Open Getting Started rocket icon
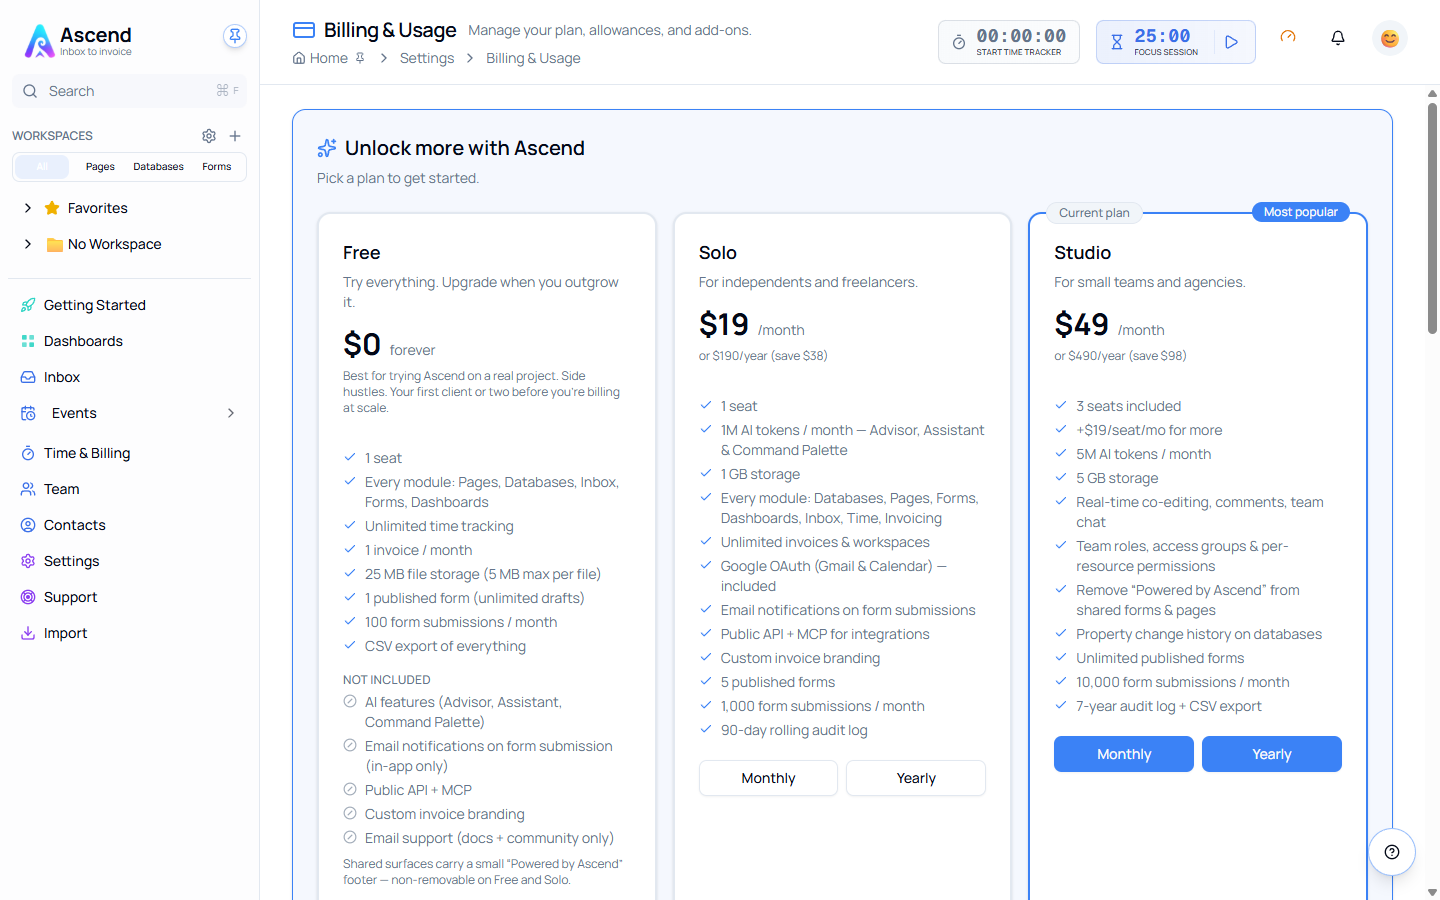1440x900 pixels. pyautogui.click(x=28, y=305)
